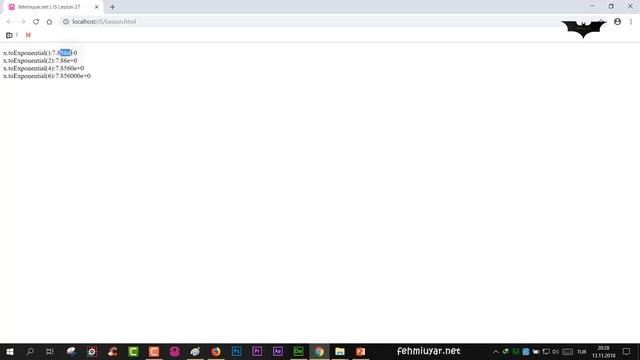The image size is (640, 360).
Task: Switch the TUR keyboard language indicator
Action: (582, 351)
